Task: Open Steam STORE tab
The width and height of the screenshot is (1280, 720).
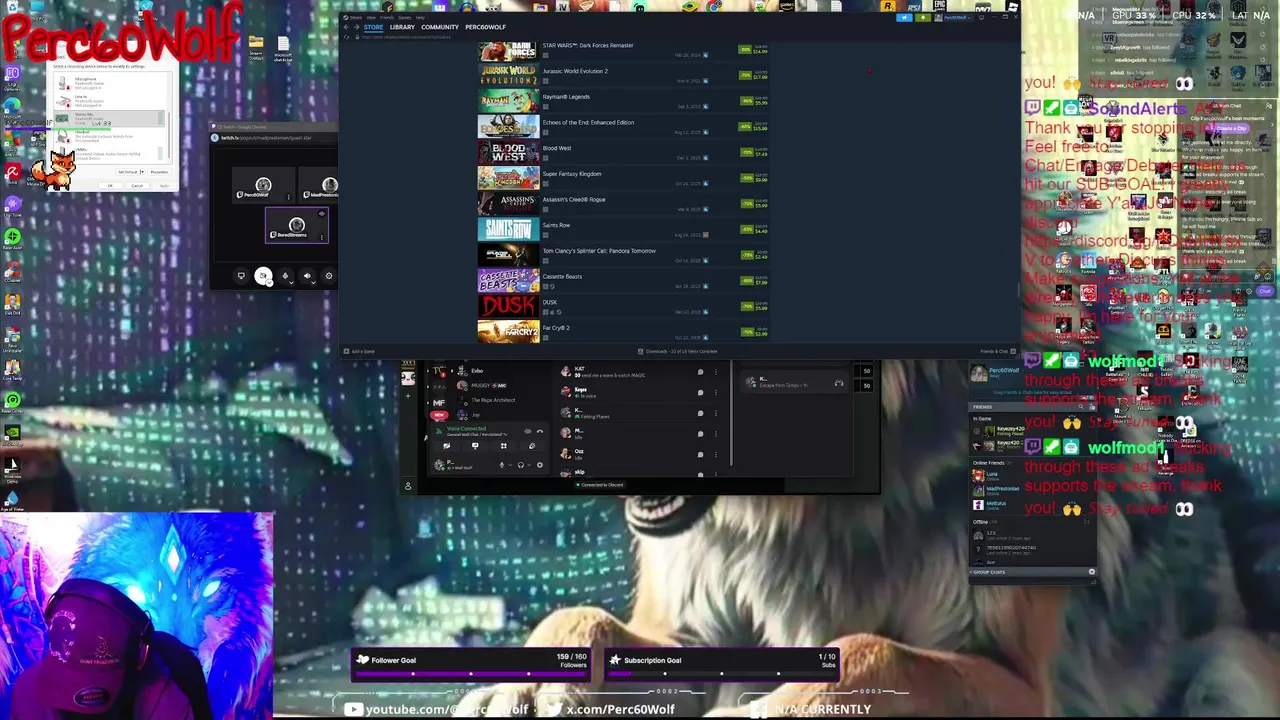Action: (373, 27)
